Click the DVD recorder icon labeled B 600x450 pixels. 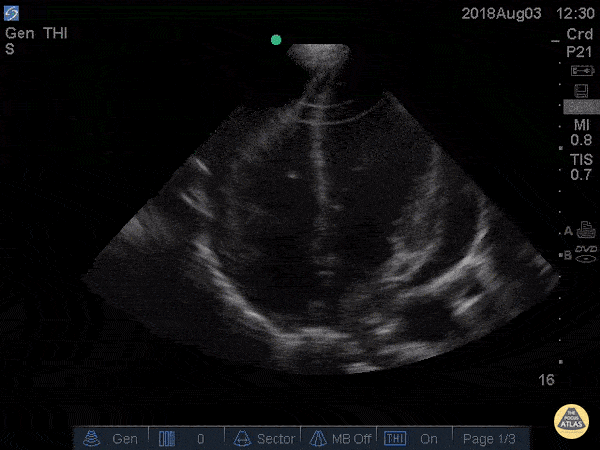586,254
